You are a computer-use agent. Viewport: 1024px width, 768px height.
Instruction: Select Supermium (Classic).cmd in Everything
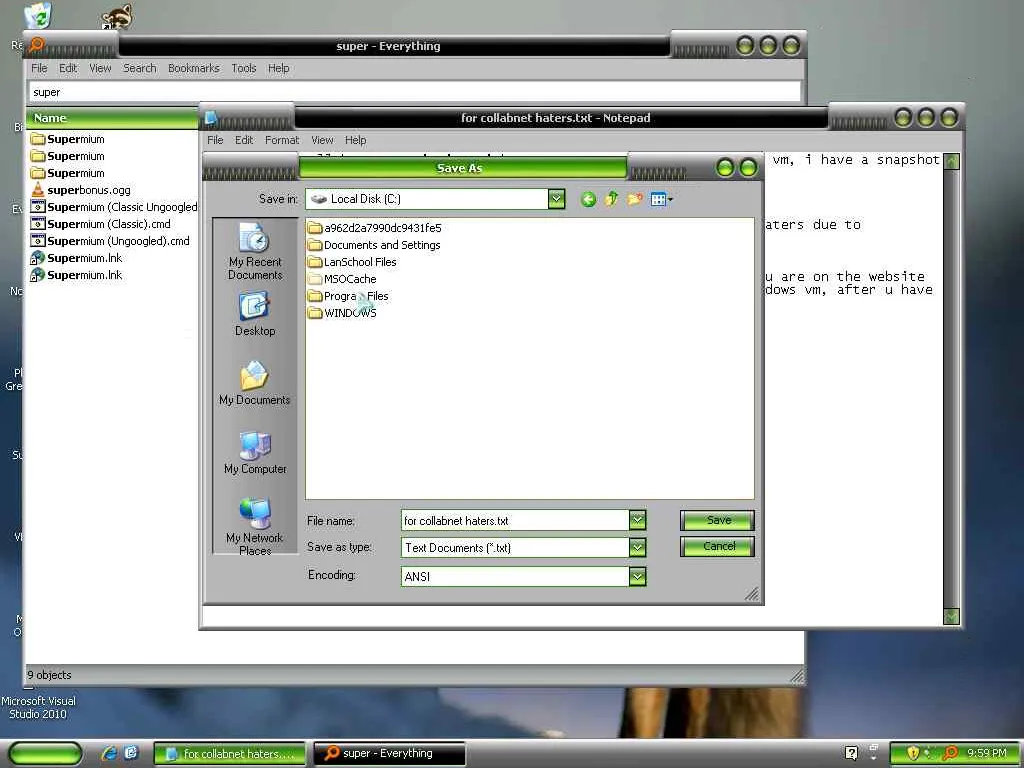[x=101, y=224]
